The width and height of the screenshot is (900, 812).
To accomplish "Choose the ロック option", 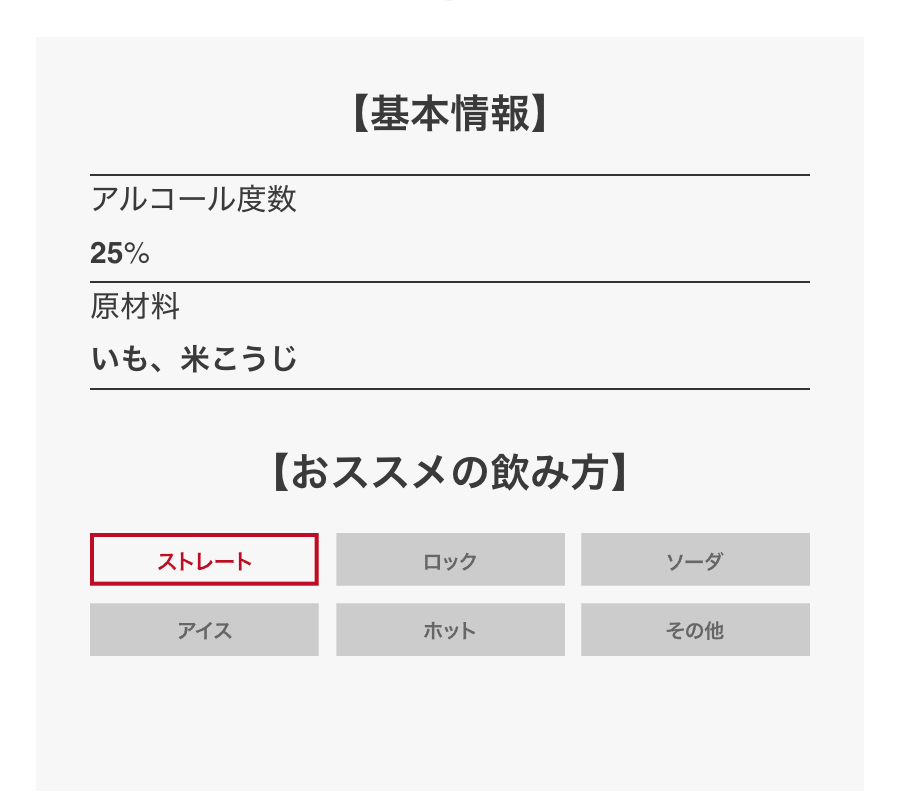I will 450,560.
